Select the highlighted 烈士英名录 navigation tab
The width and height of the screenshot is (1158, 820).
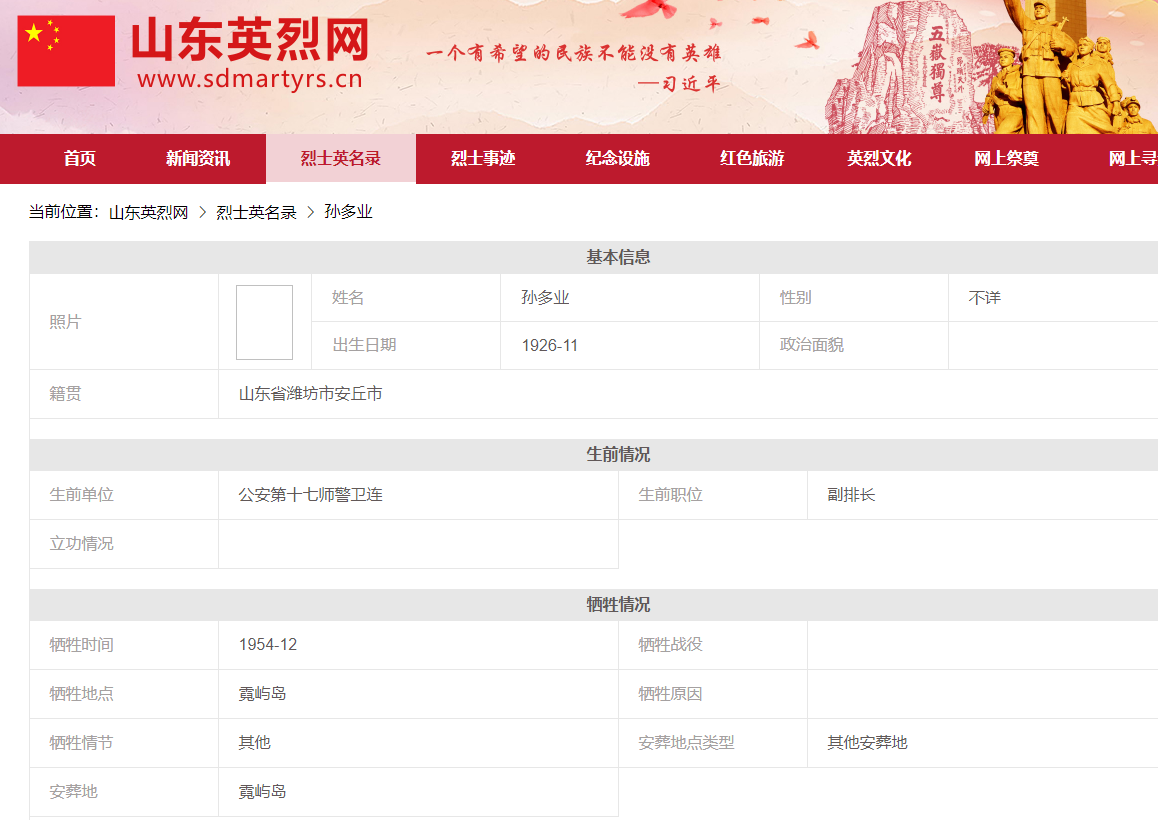(341, 159)
